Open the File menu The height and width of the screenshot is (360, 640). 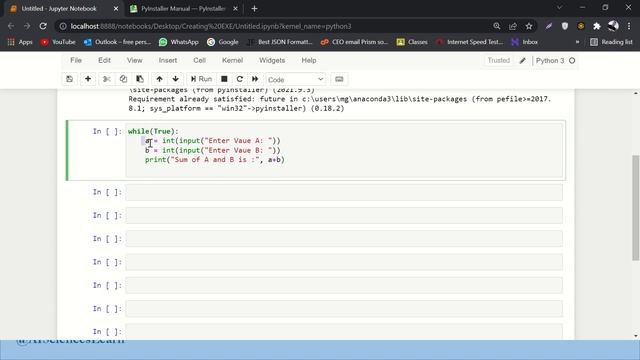tap(76, 60)
